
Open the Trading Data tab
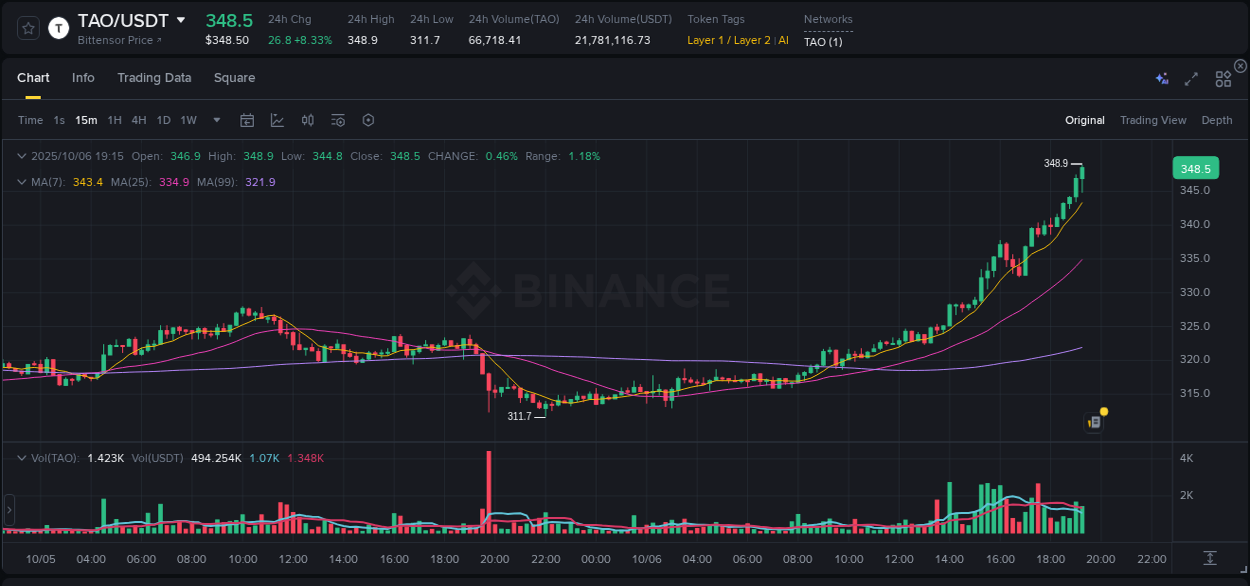pyautogui.click(x=154, y=77)
